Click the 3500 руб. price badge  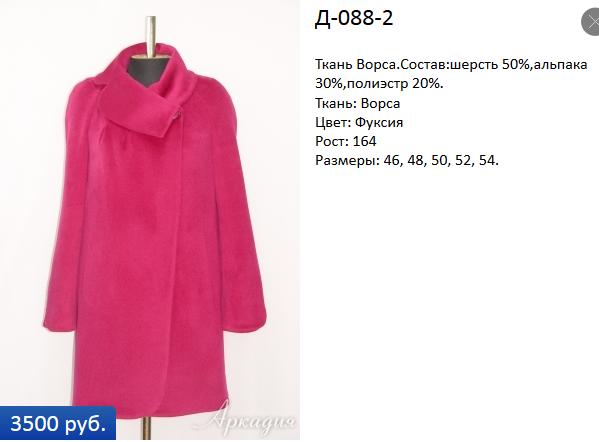click(58, 424)
